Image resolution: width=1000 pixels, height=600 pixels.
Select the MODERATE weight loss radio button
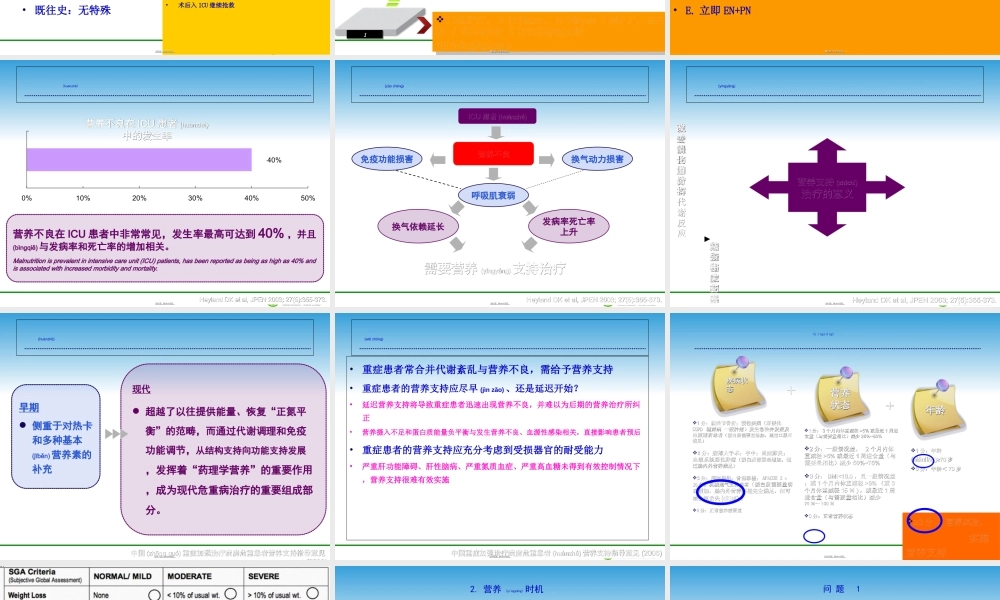[x=230, y=594]
